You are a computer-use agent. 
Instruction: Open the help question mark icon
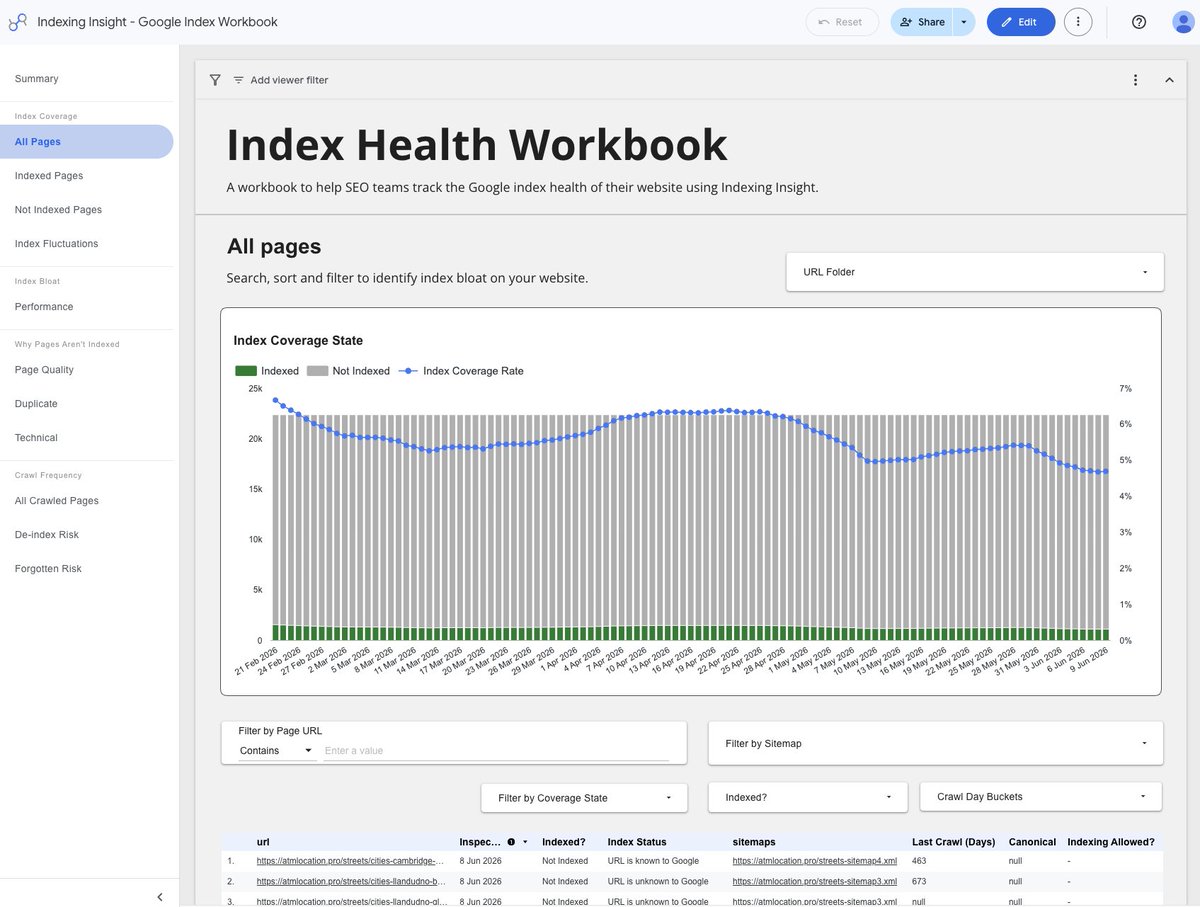(1139, 22)
